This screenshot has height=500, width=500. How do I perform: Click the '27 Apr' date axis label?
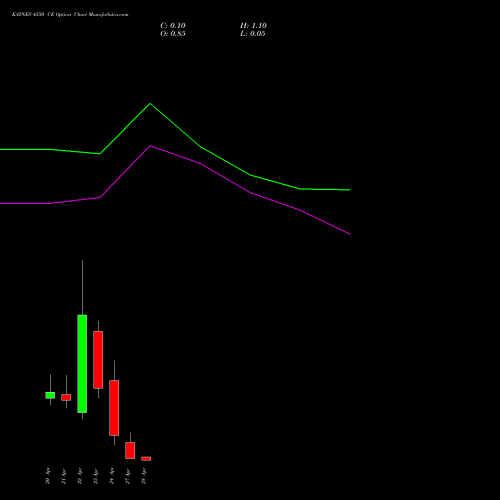tap(128, 476)
